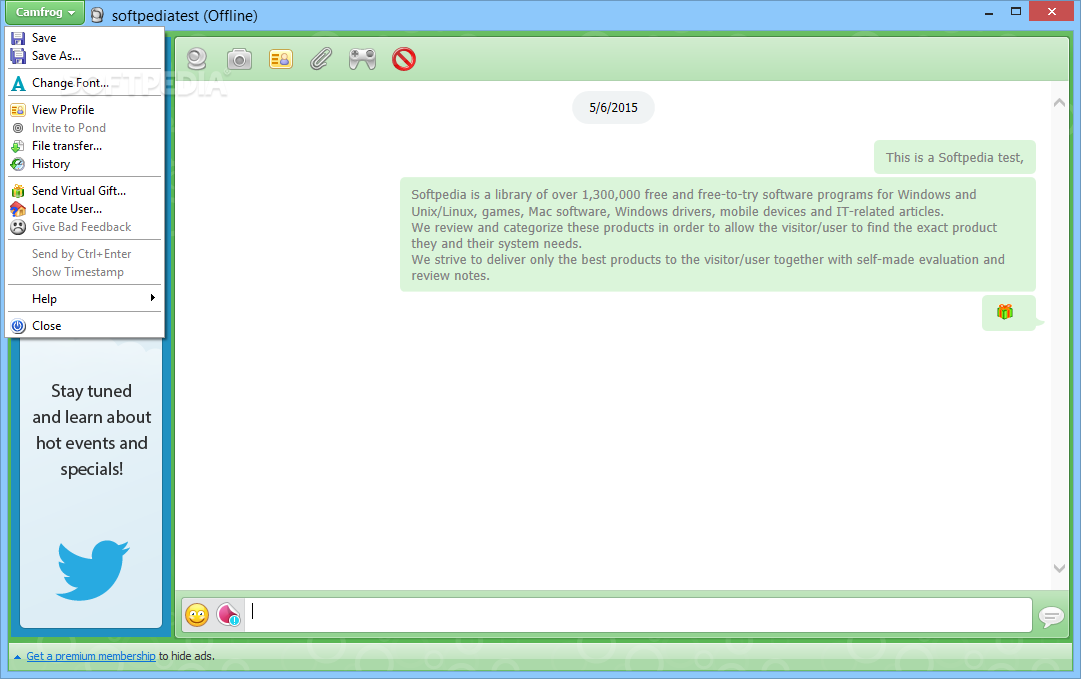Click the 5/6/2015 date label
Viewport: 1081px width, 679px height.
point(614,108)
